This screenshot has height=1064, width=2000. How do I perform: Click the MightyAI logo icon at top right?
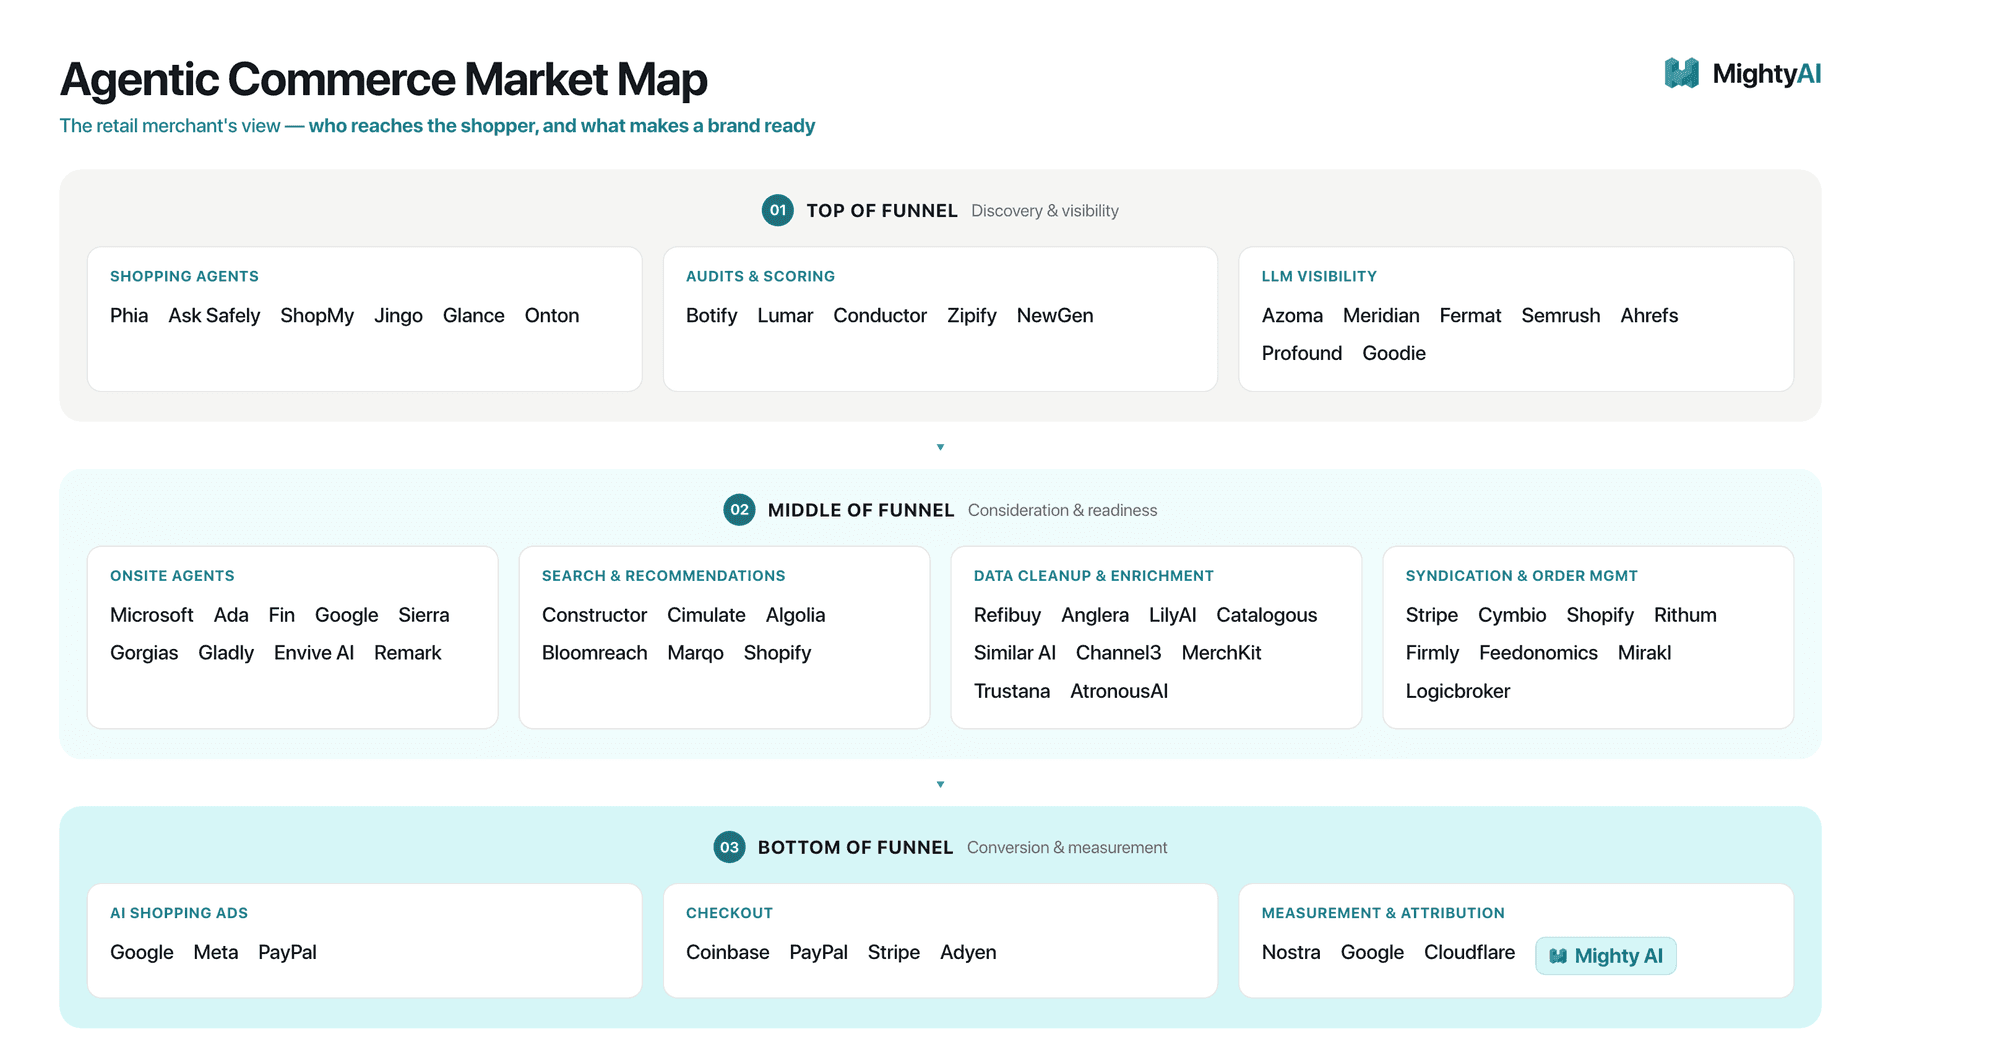coord(1681,73)
